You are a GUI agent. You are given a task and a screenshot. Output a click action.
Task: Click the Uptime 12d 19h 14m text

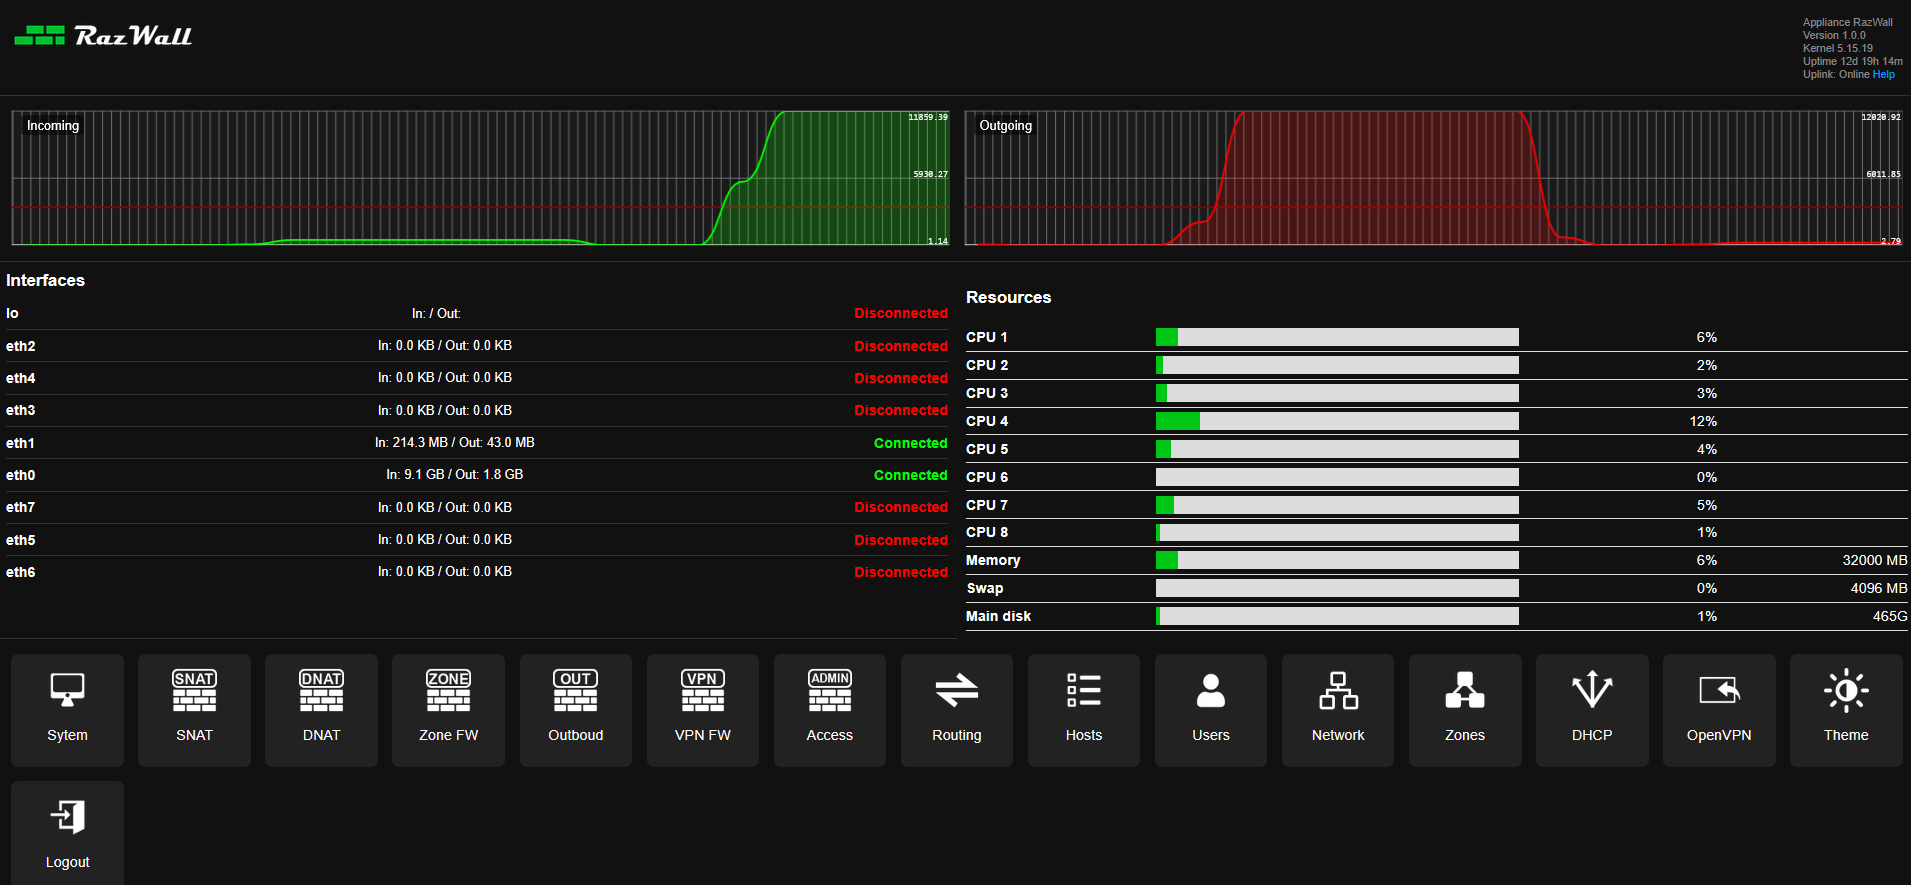(x=1853, y=61)
